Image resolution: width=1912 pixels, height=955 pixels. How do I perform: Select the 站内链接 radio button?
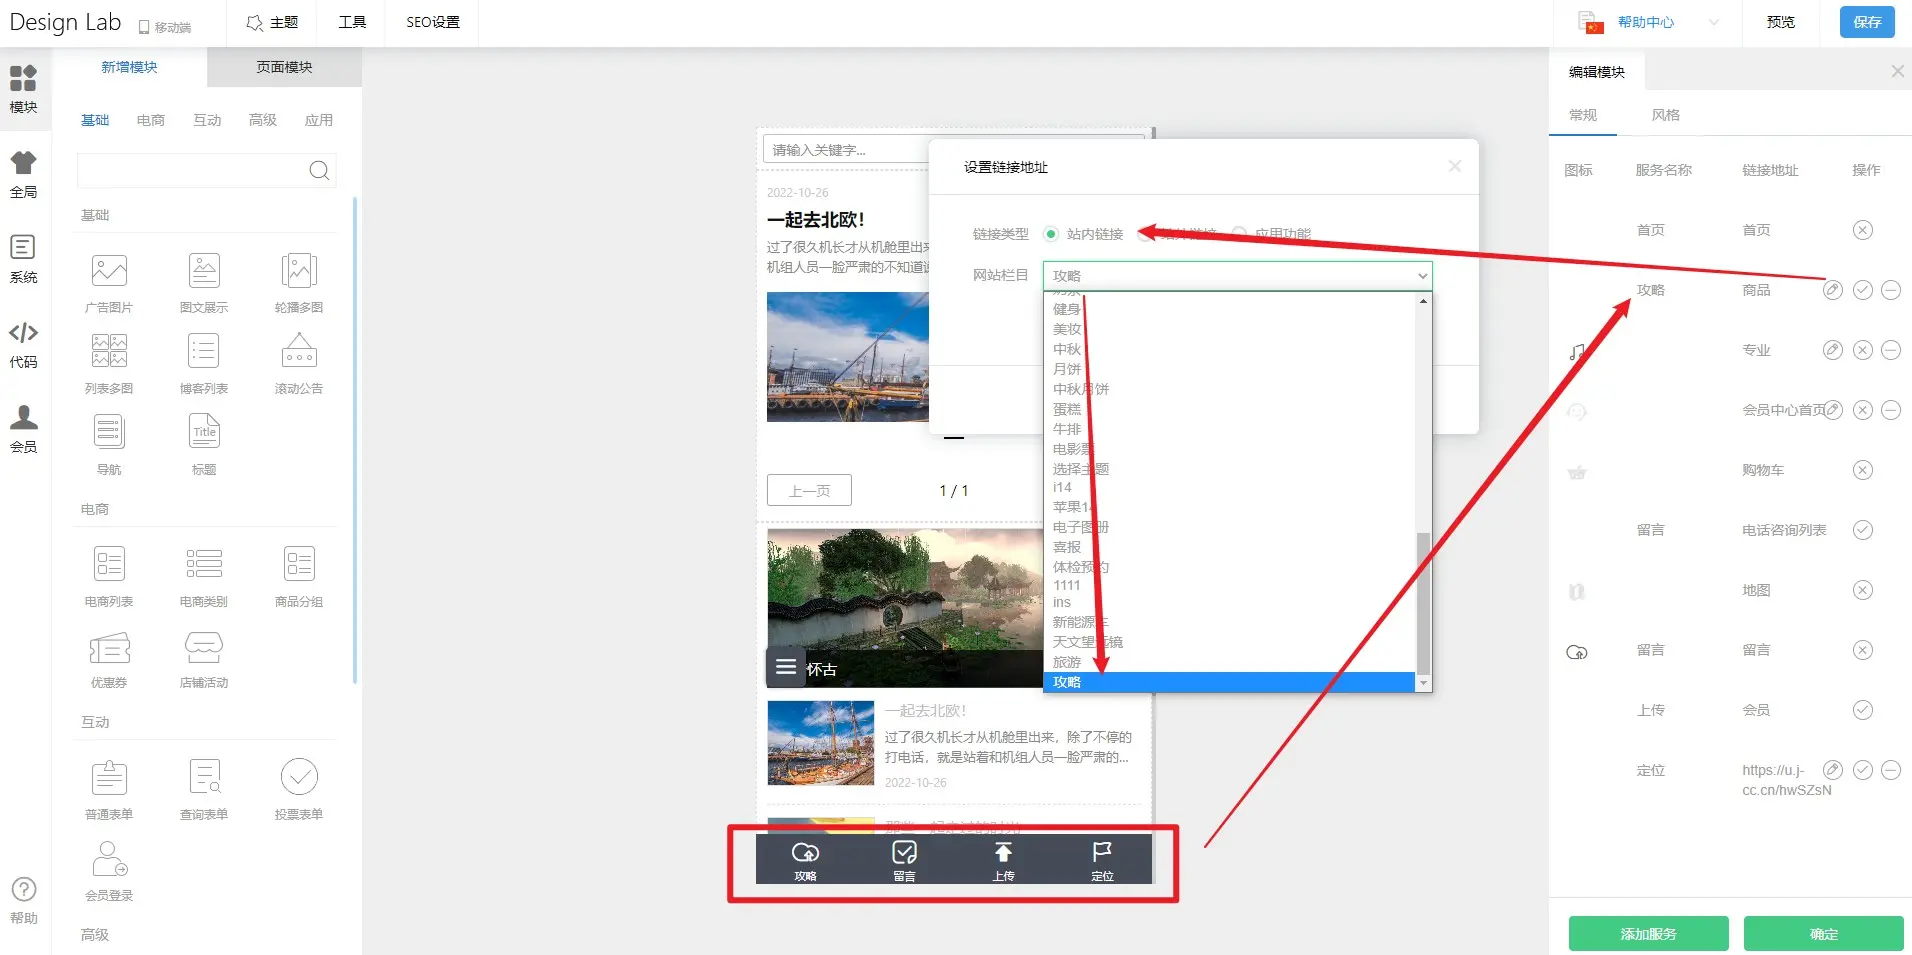pos(1050,234)
